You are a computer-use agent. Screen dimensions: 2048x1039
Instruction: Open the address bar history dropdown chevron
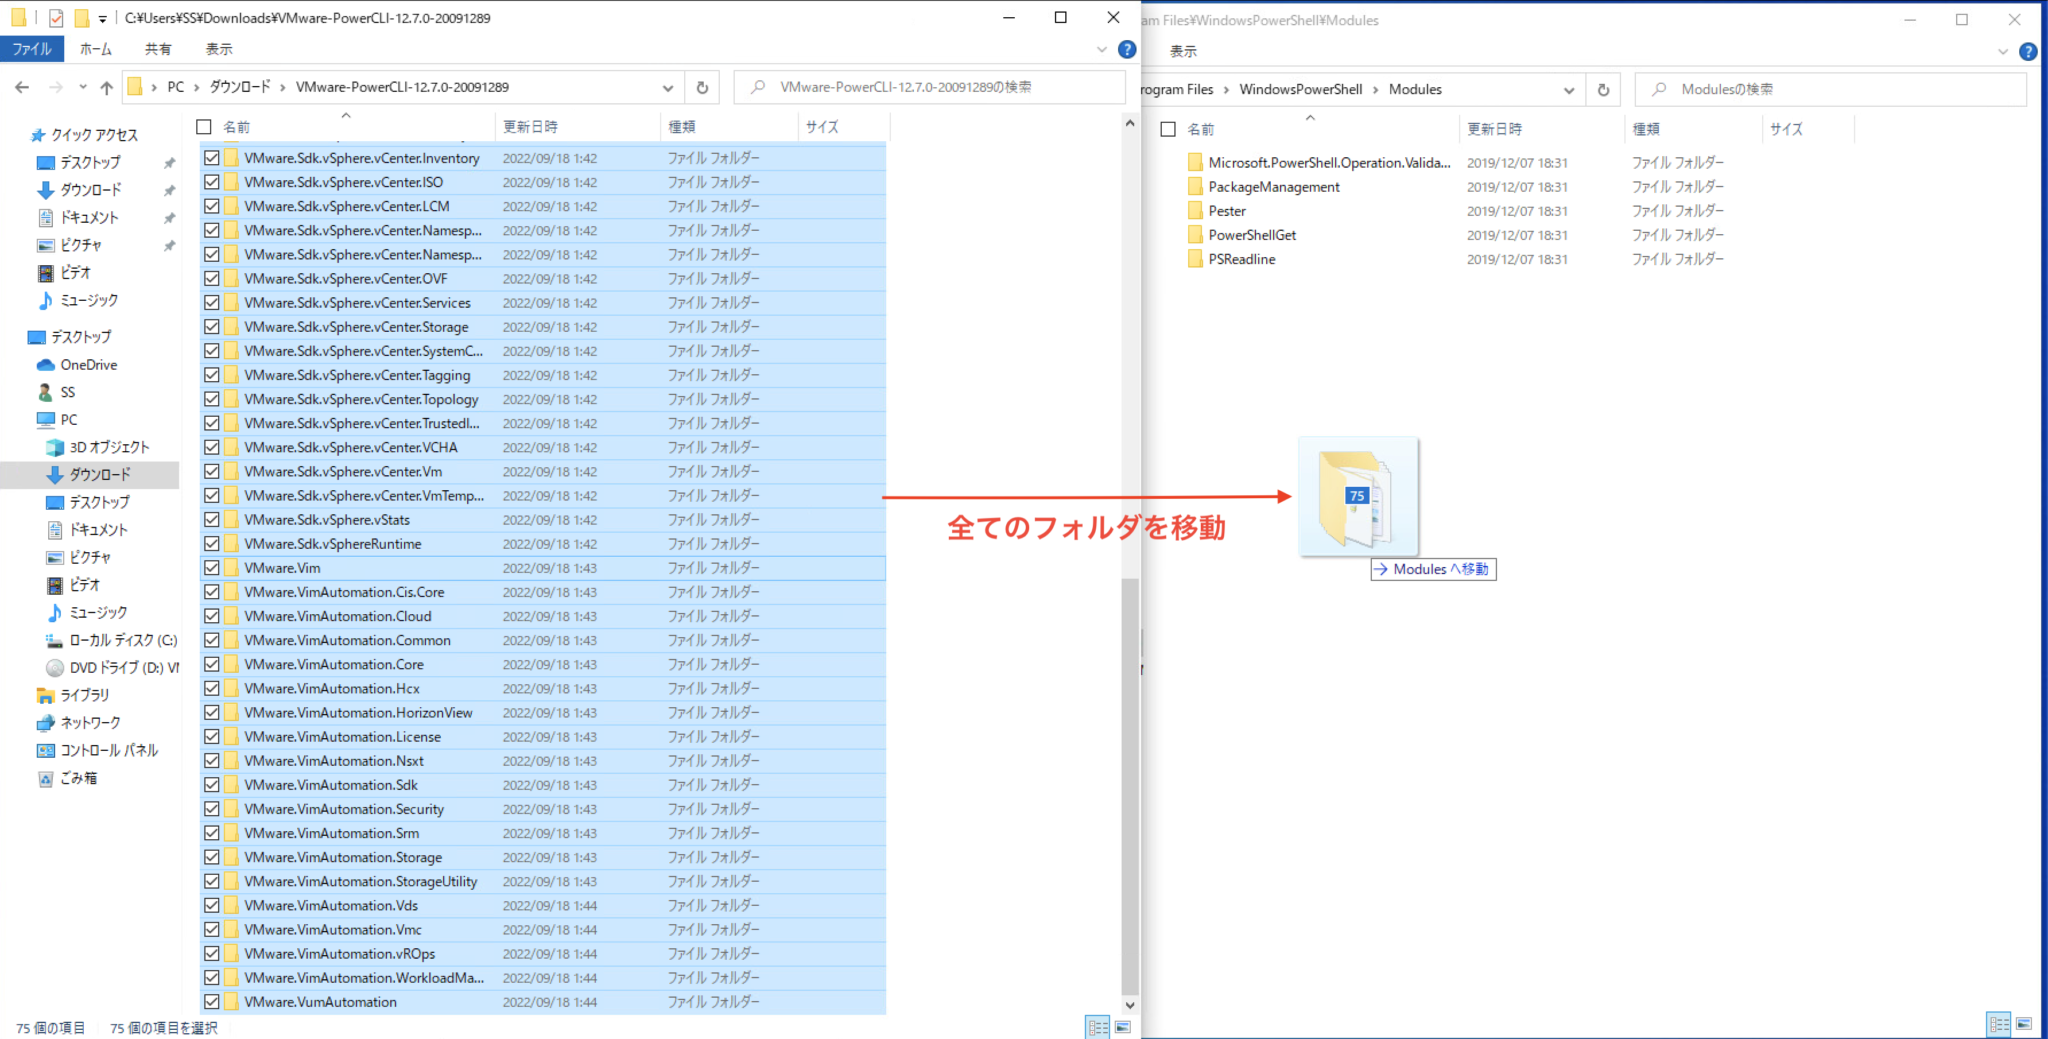click(667, 87)
